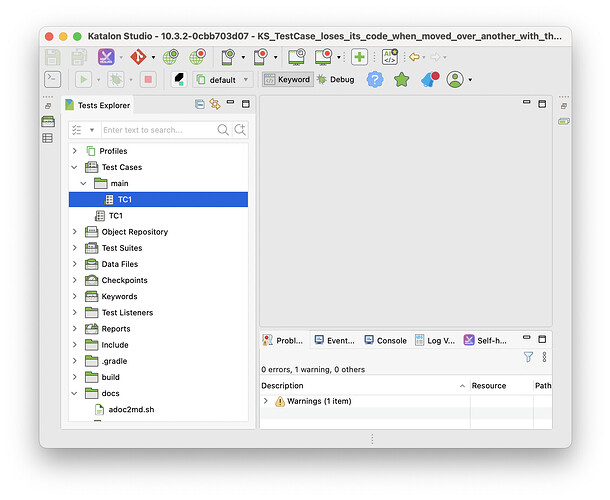Click the Save toolbar icon
Screen dimensions: 610x500
click(x=53, y=57)
